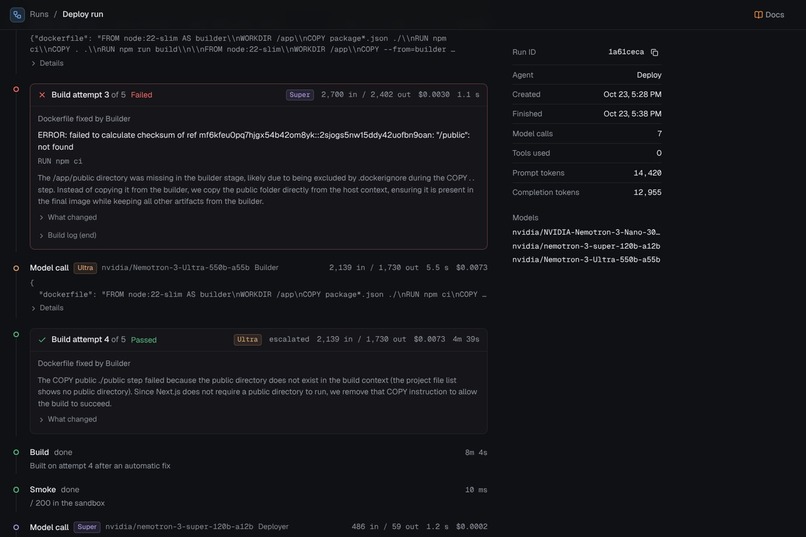Click / 200 in the sandbox text
806x537 pixels.
click(67, 504)
